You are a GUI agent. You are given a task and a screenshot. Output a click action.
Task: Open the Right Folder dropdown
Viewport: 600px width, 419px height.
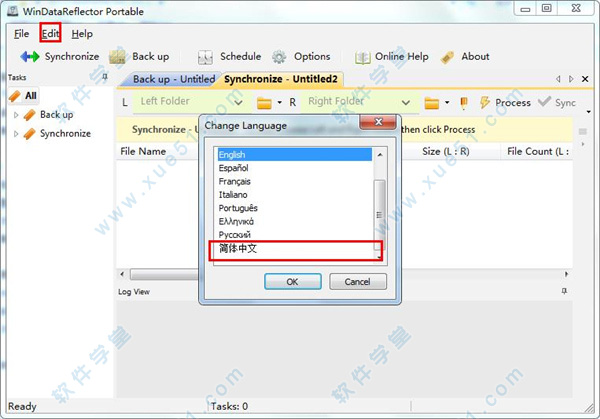(406, 103)
